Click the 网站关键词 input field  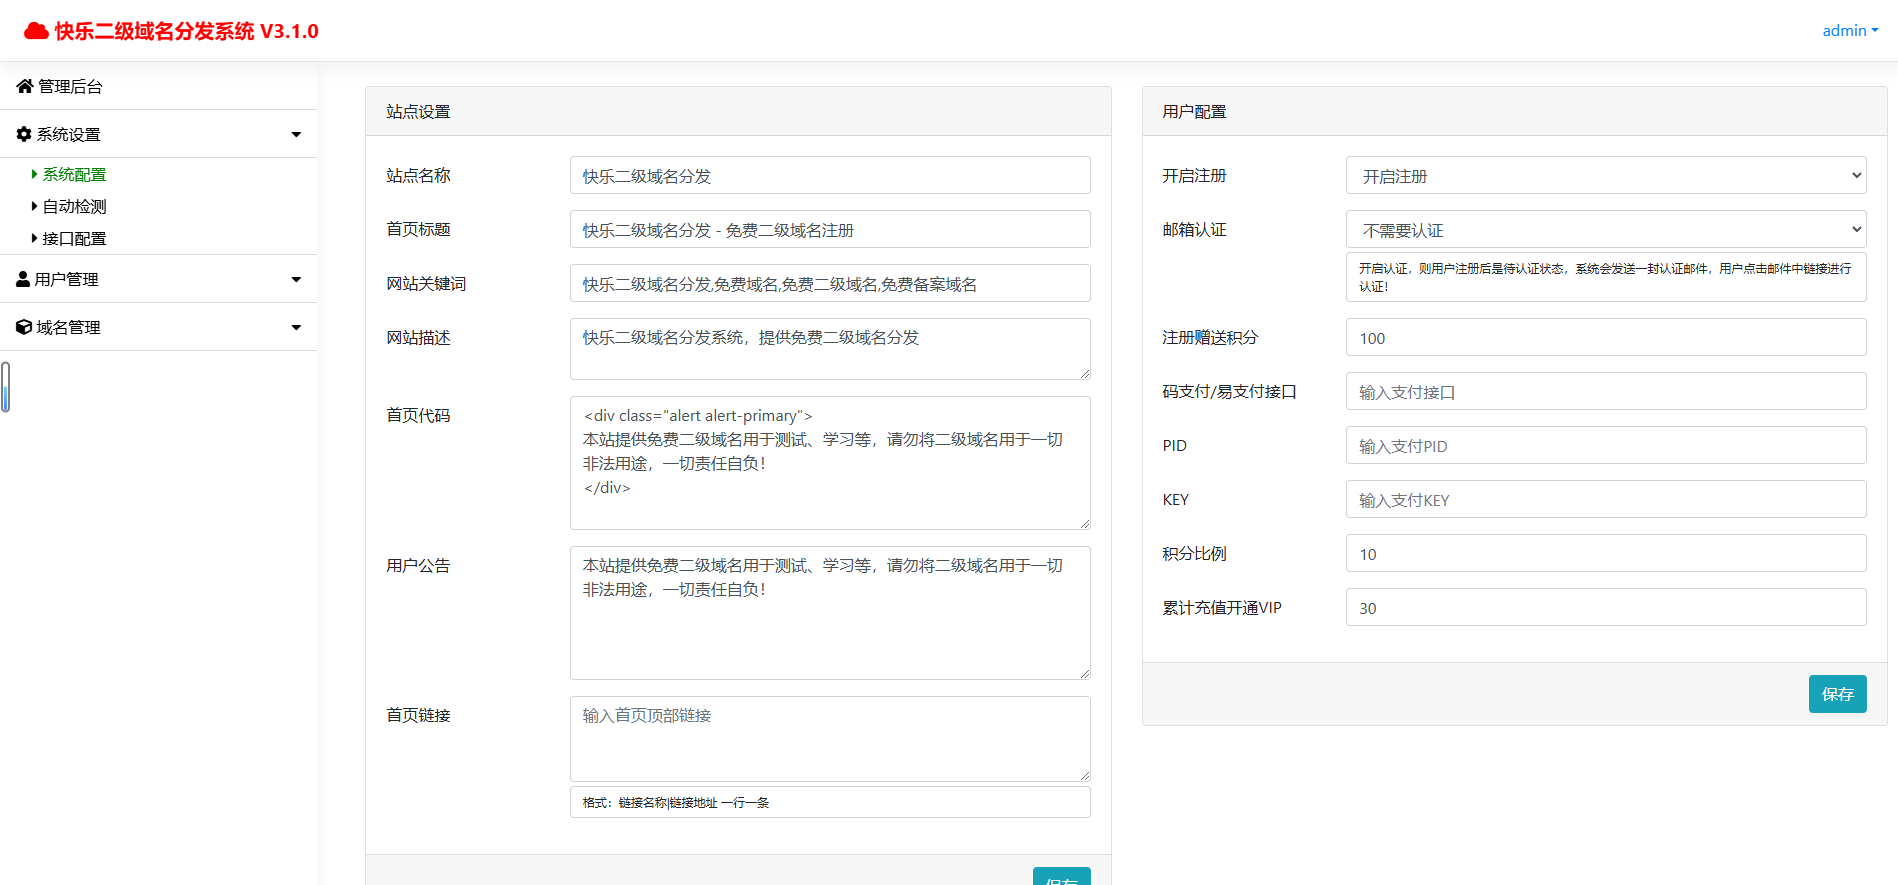coord(830,283)
